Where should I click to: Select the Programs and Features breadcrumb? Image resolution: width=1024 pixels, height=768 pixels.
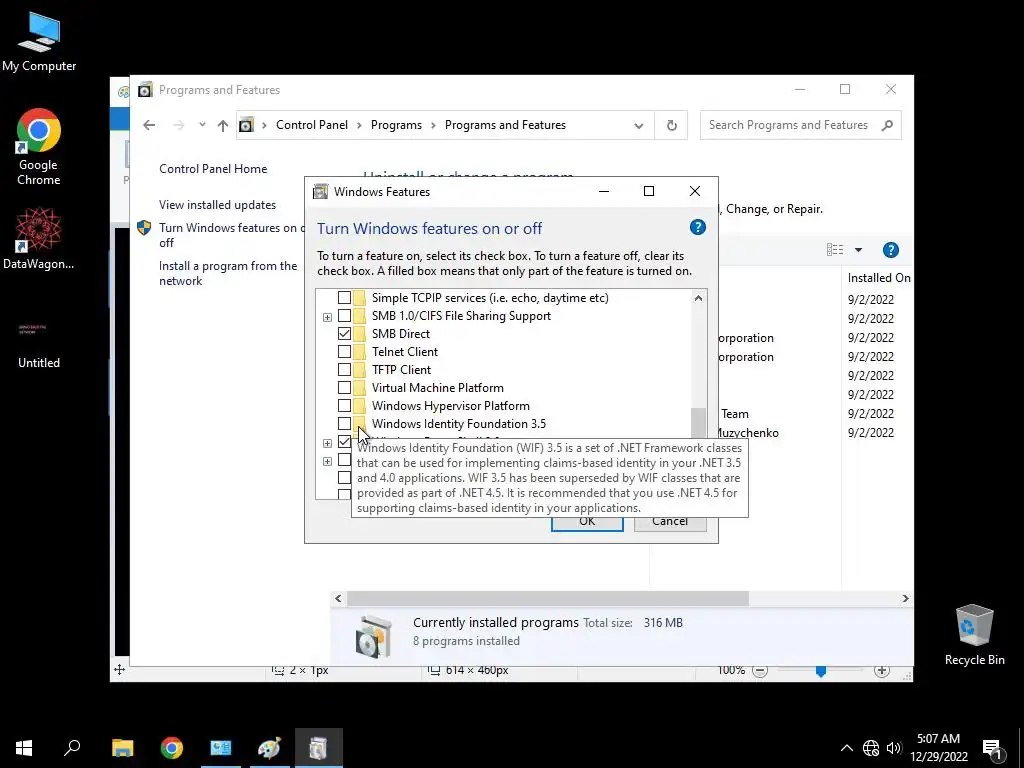coord(505,125)
